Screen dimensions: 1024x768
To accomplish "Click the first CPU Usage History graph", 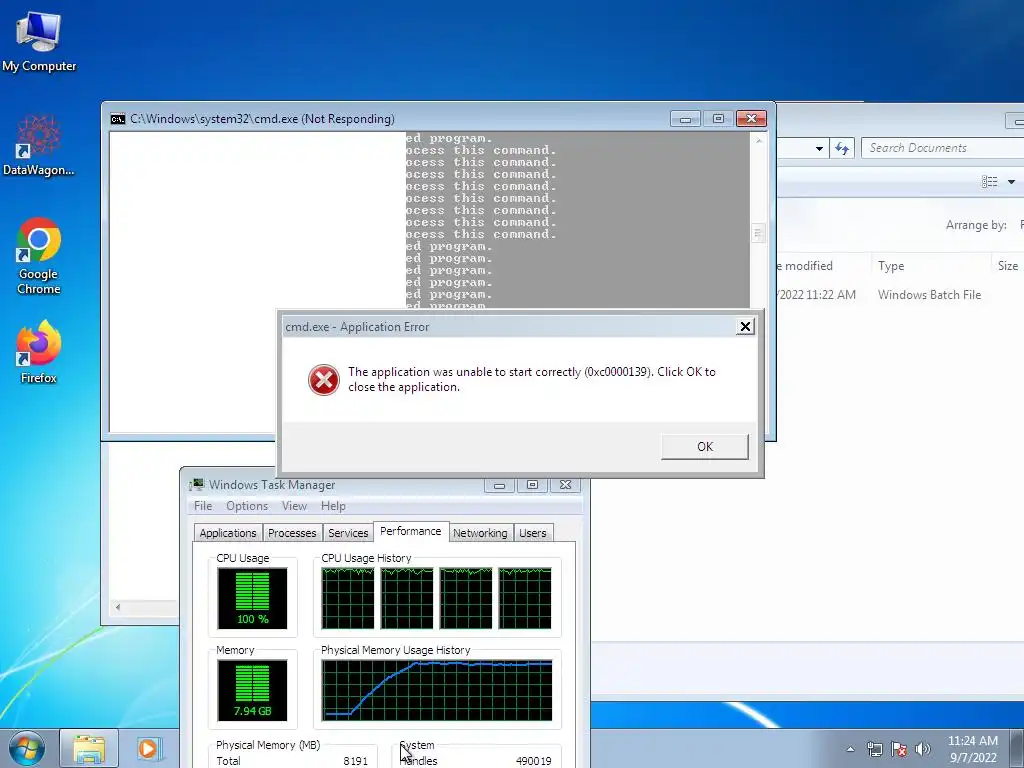I will [x=348, y=598].
